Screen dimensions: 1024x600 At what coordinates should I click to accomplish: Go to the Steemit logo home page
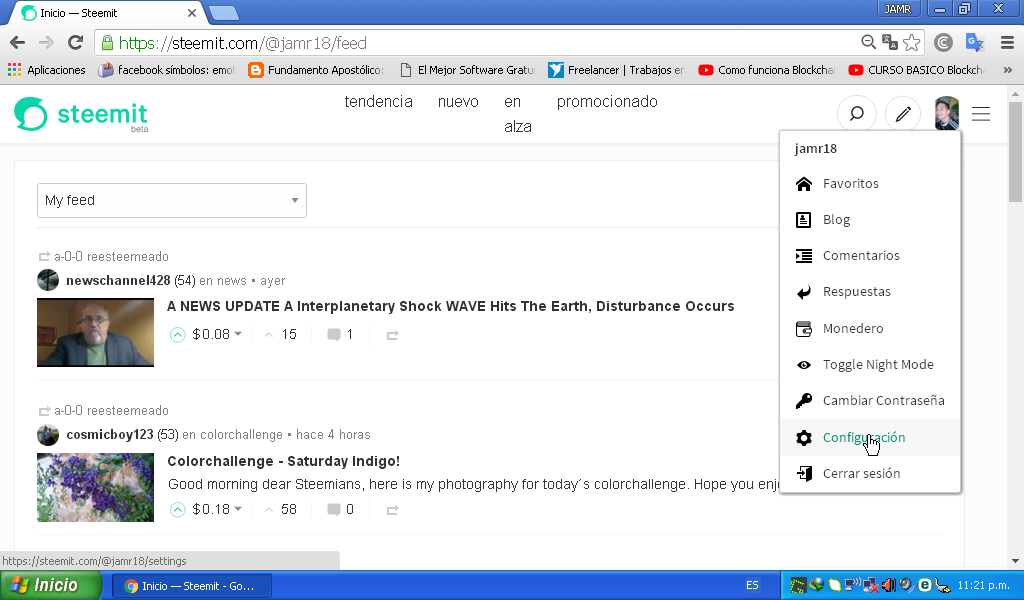click(x=82, y=115)
